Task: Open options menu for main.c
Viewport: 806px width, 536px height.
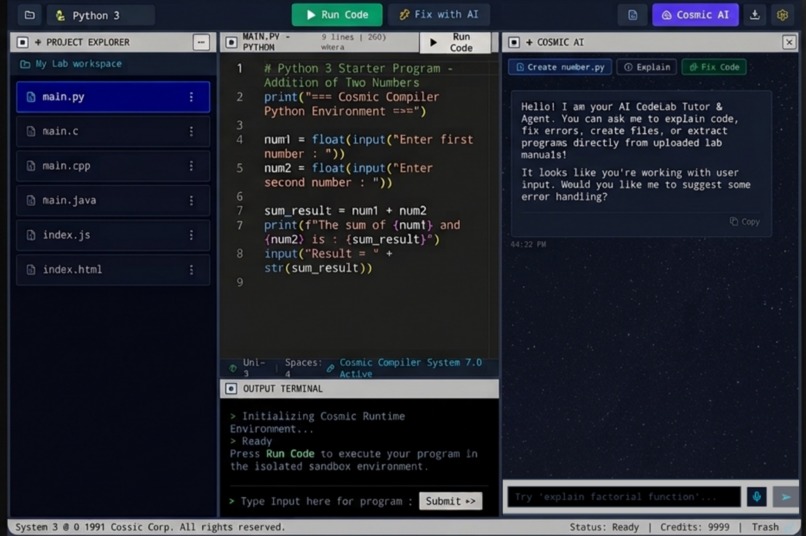Action: click(191, 131)
